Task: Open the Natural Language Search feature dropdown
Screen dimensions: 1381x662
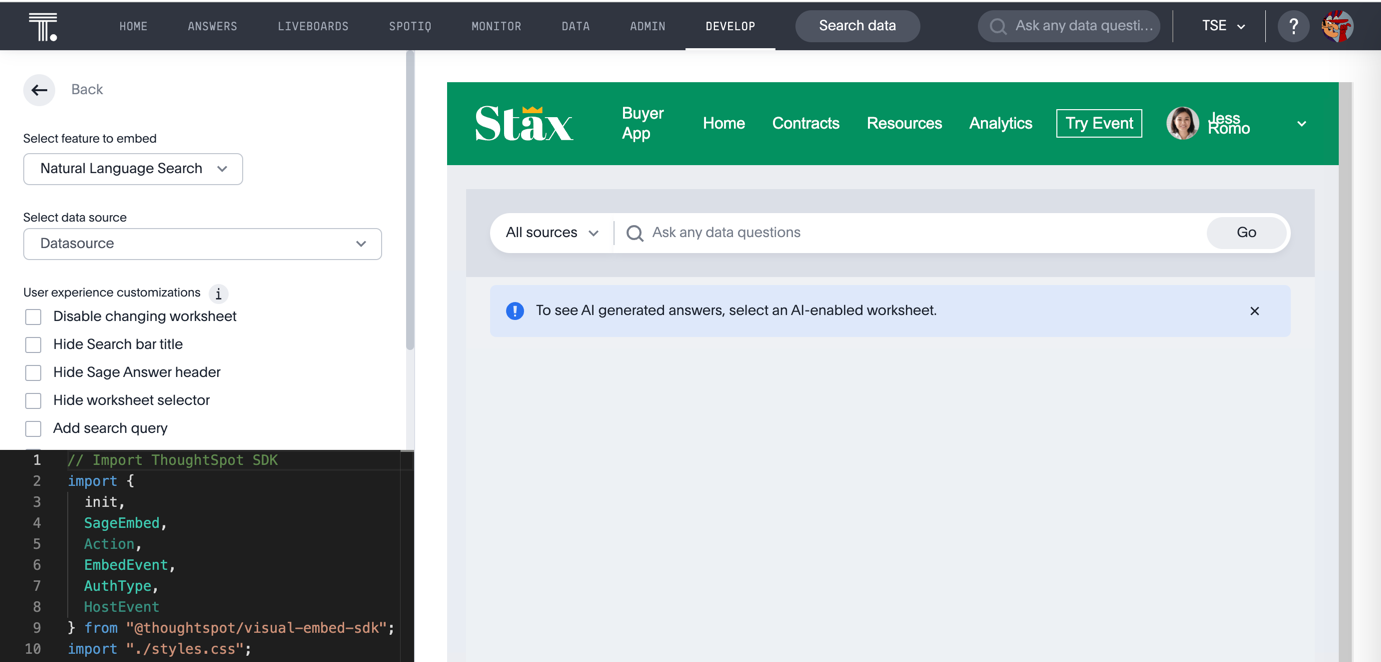Action: click(x=133, y=169)
